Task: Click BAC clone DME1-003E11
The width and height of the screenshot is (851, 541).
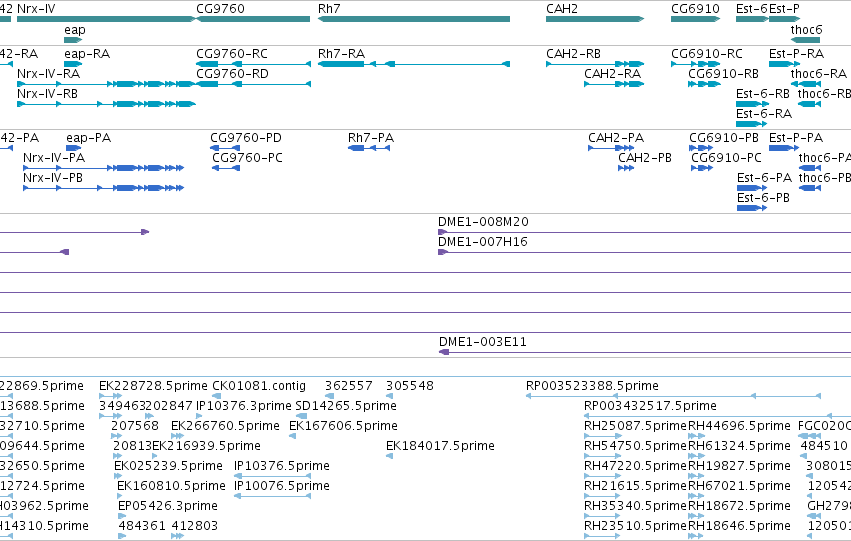Action: pyautogui.click(x=645, y=352)
